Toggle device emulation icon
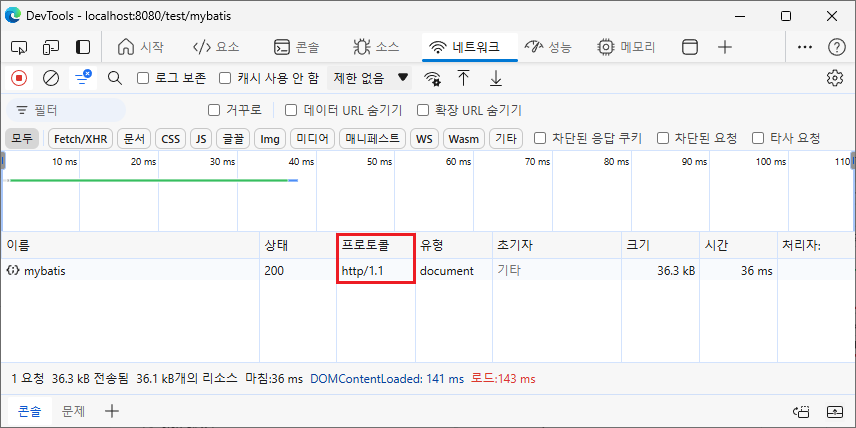 coord(51,47)
